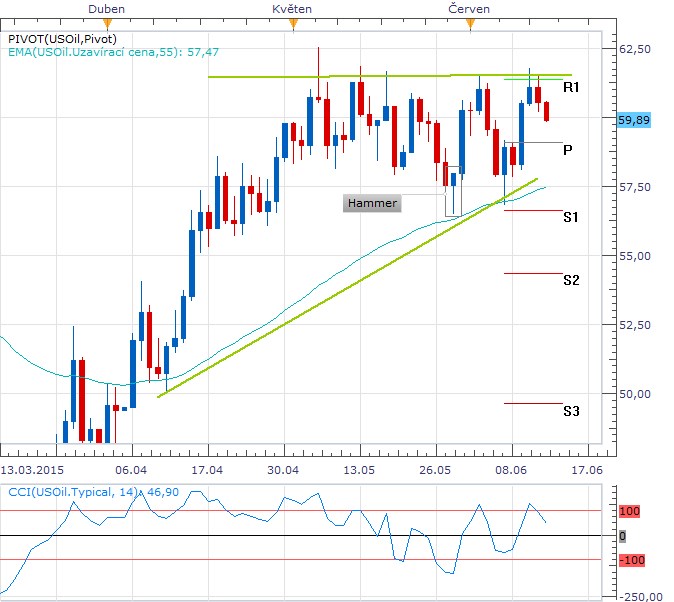Click the S3 support level label
This screenshot has height=602, width=674.
click(x=571, y=411)
